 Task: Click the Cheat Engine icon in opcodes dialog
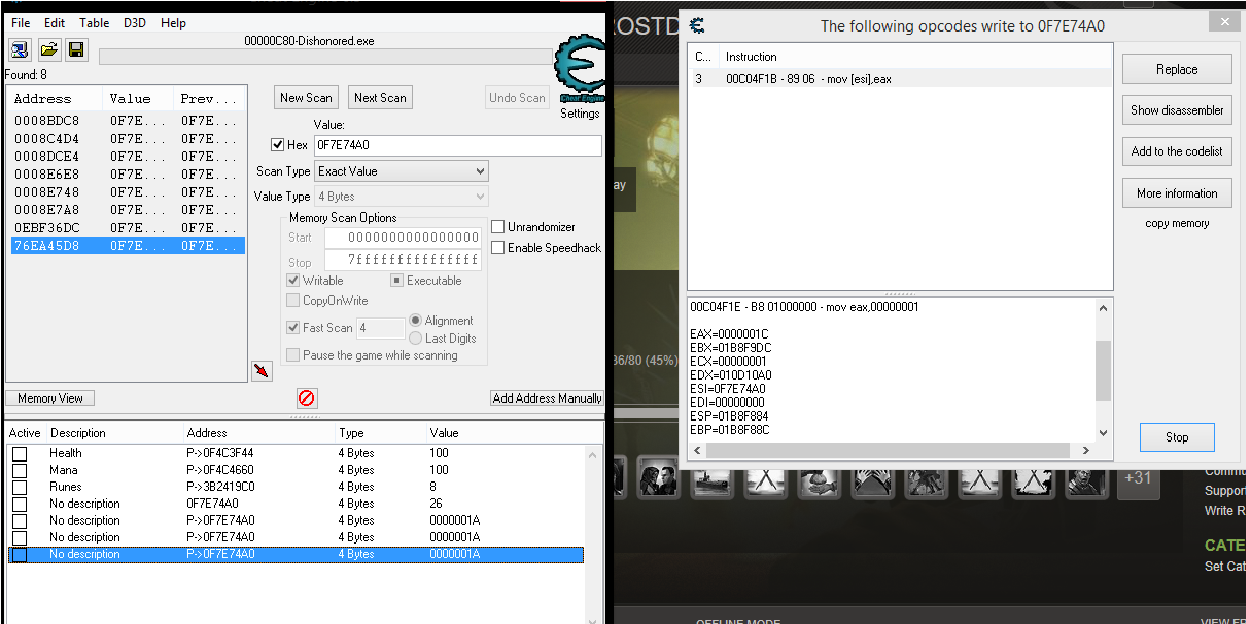[696, 26]
